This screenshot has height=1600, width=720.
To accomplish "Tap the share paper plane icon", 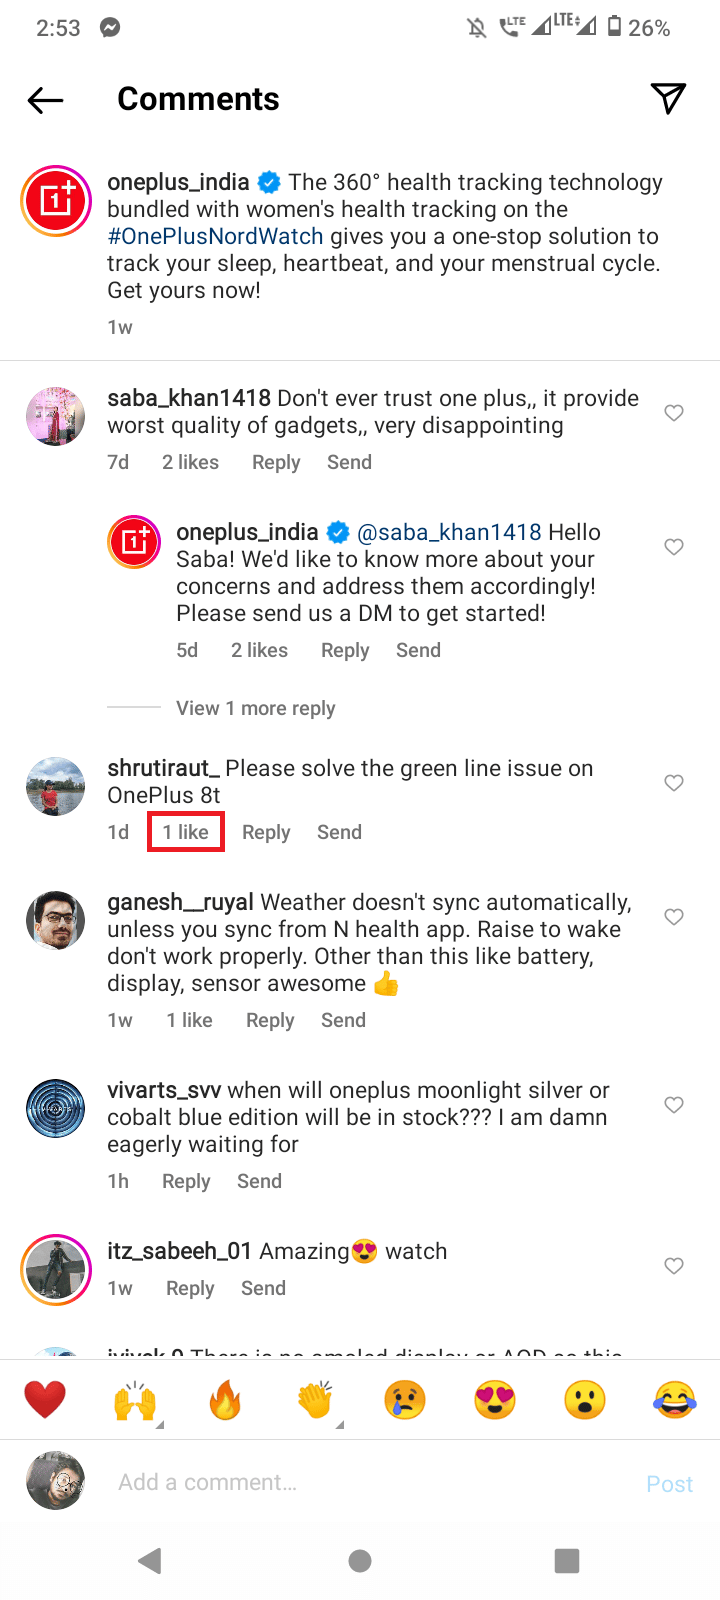I will [x=668, y=98].
